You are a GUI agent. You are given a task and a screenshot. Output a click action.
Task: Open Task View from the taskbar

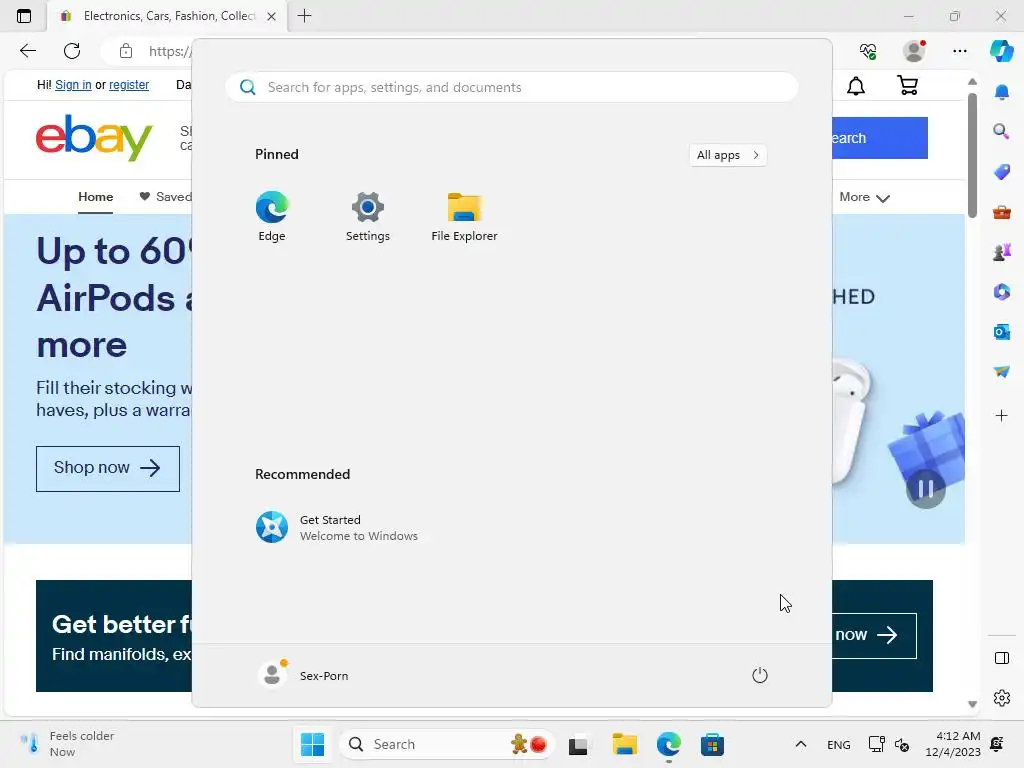pyautogui.click(x=578, y=744)
